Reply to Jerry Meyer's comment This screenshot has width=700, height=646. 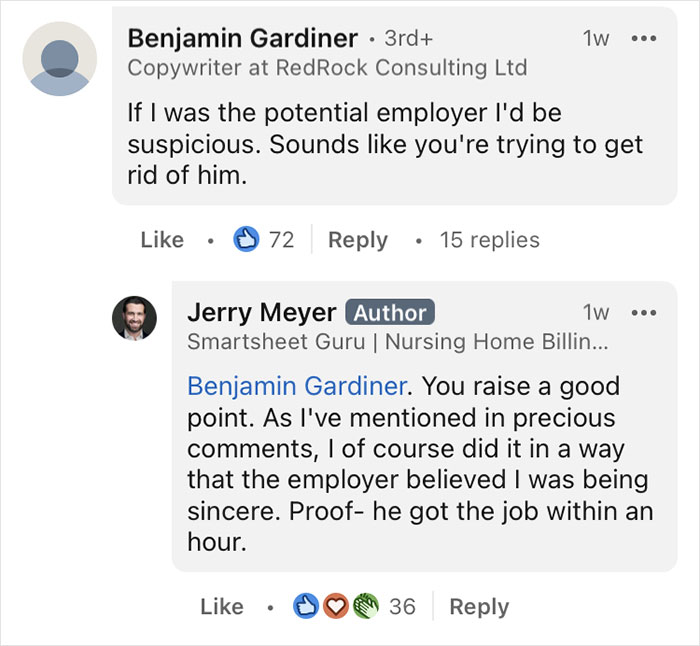point(479,606)
